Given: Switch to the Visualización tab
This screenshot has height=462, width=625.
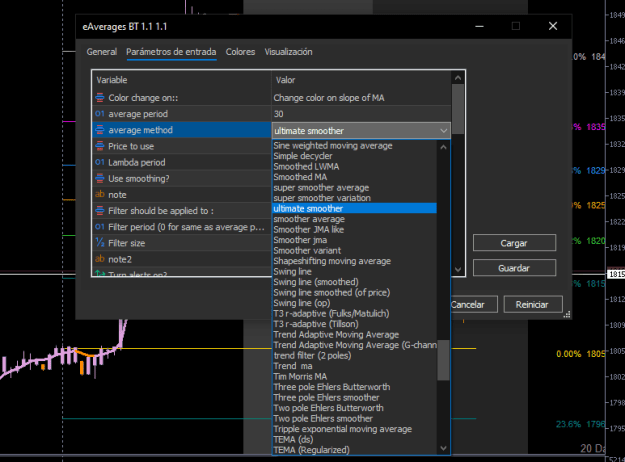Looking at the screenshot, I should point(288,52).
